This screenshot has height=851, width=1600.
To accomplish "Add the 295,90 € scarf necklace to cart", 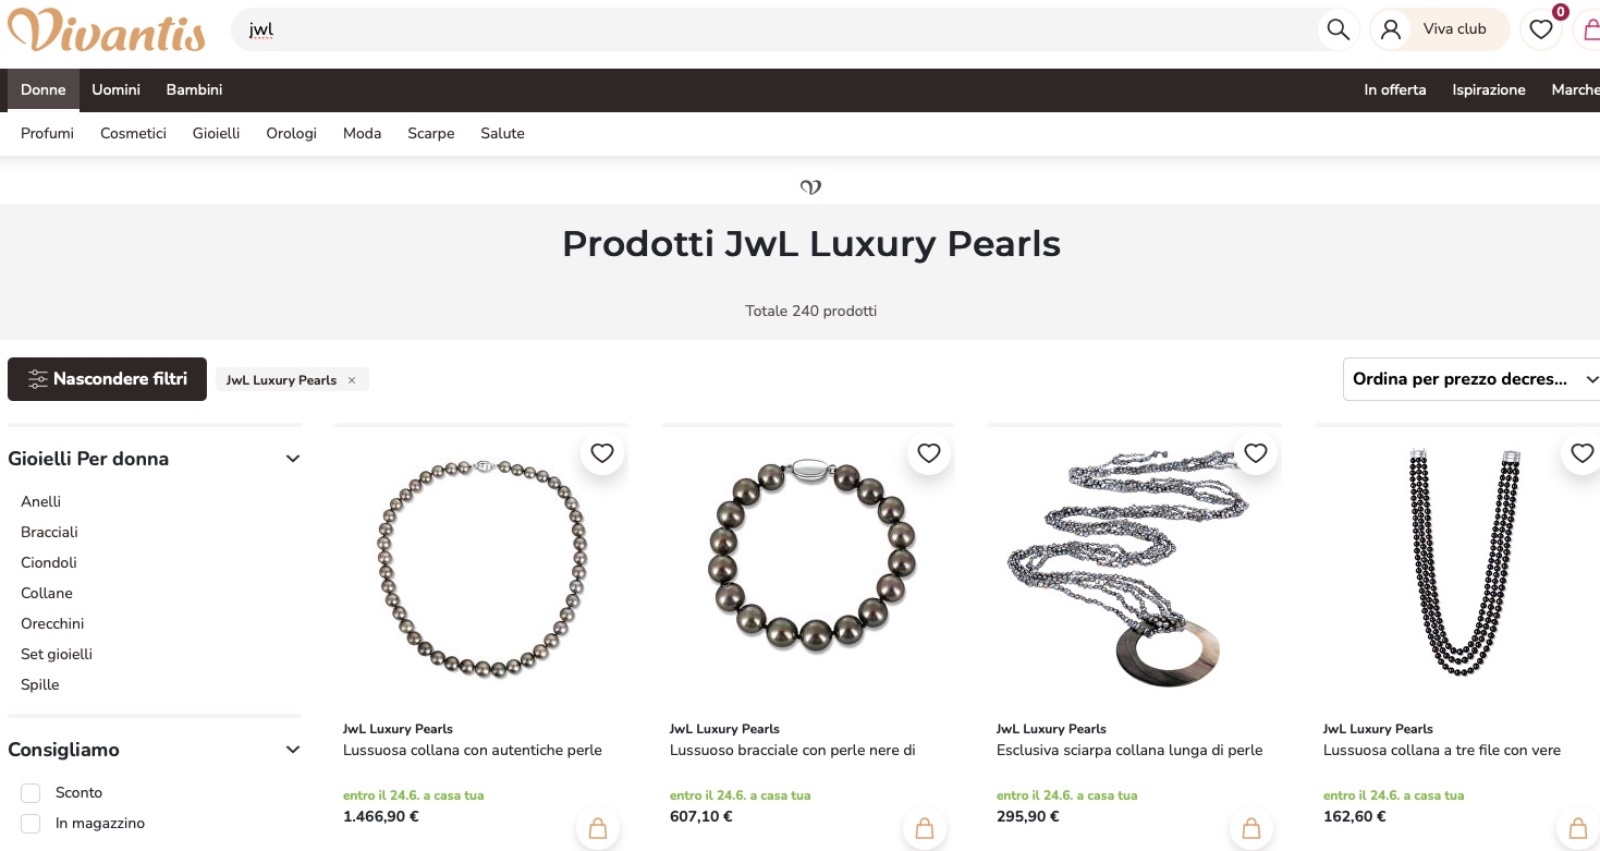I will (1251, 828).
